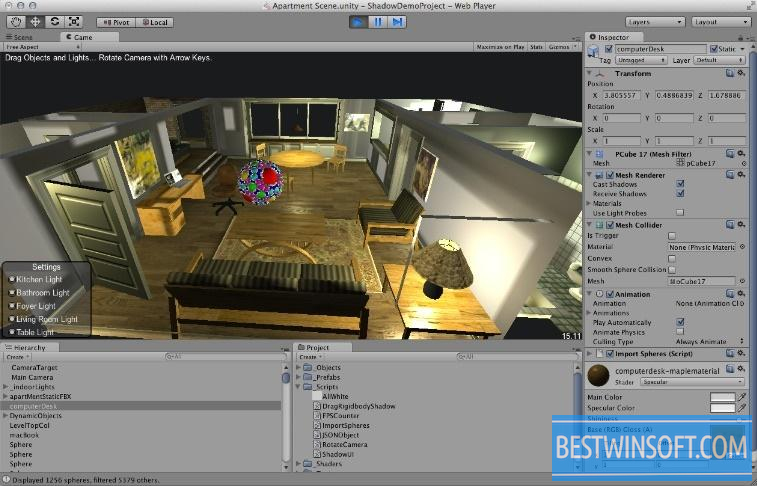757x486 pixels.
Task: Open the Layout dropdown
Action: click(720, 22)
